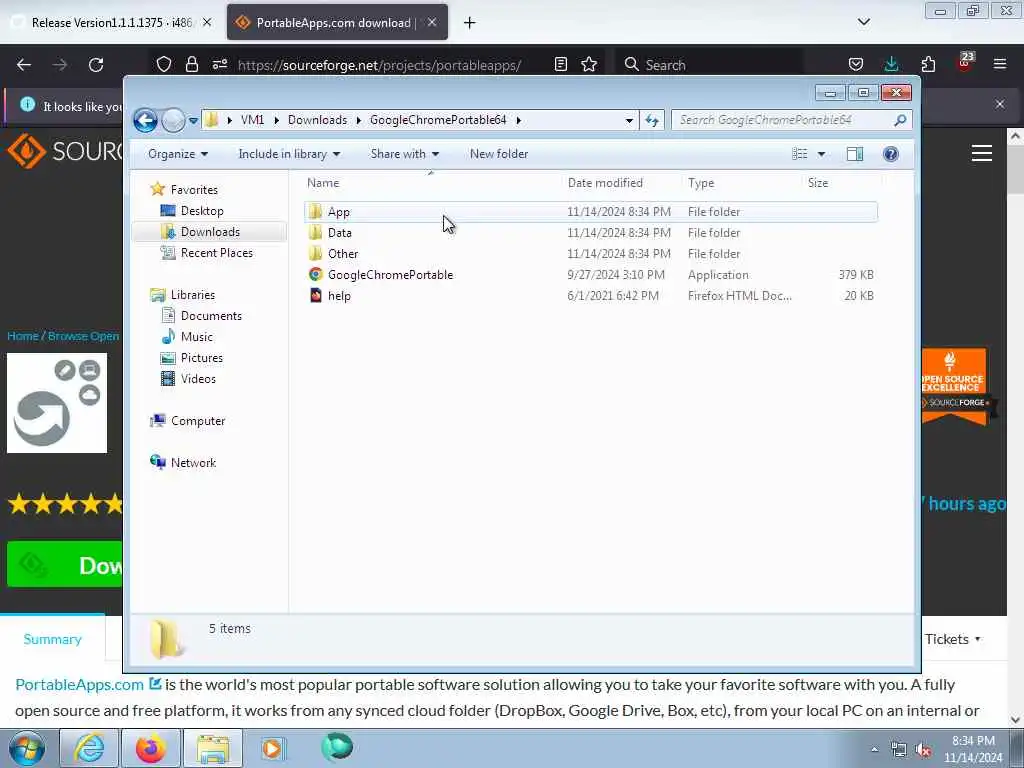The image size is (1024, 768).
Task: Open the Firefox extensions puzzle icon
Action: 928,65
